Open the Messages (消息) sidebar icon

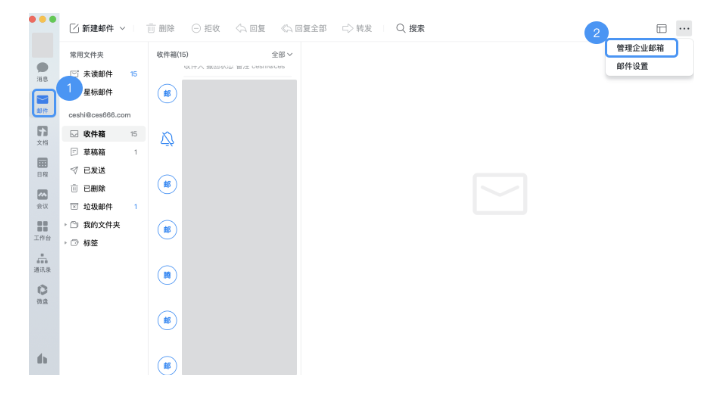tap(42, 71)
